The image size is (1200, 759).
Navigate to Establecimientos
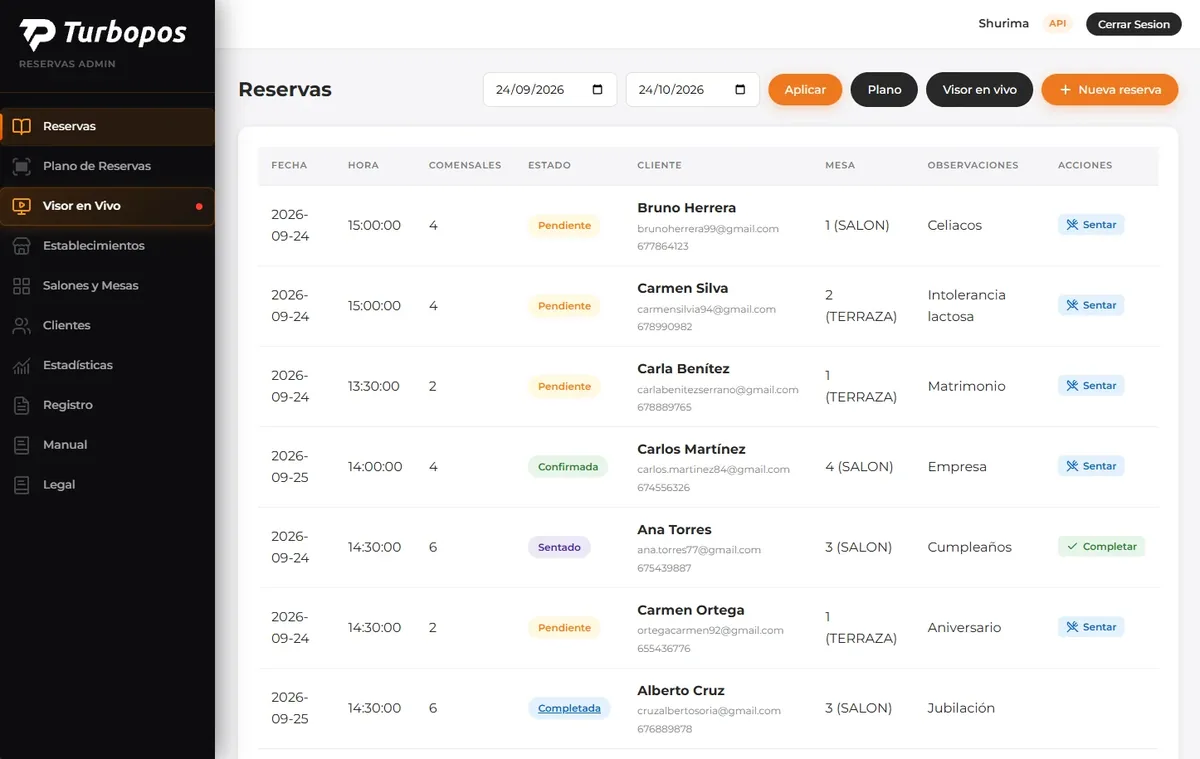[107, 246]
